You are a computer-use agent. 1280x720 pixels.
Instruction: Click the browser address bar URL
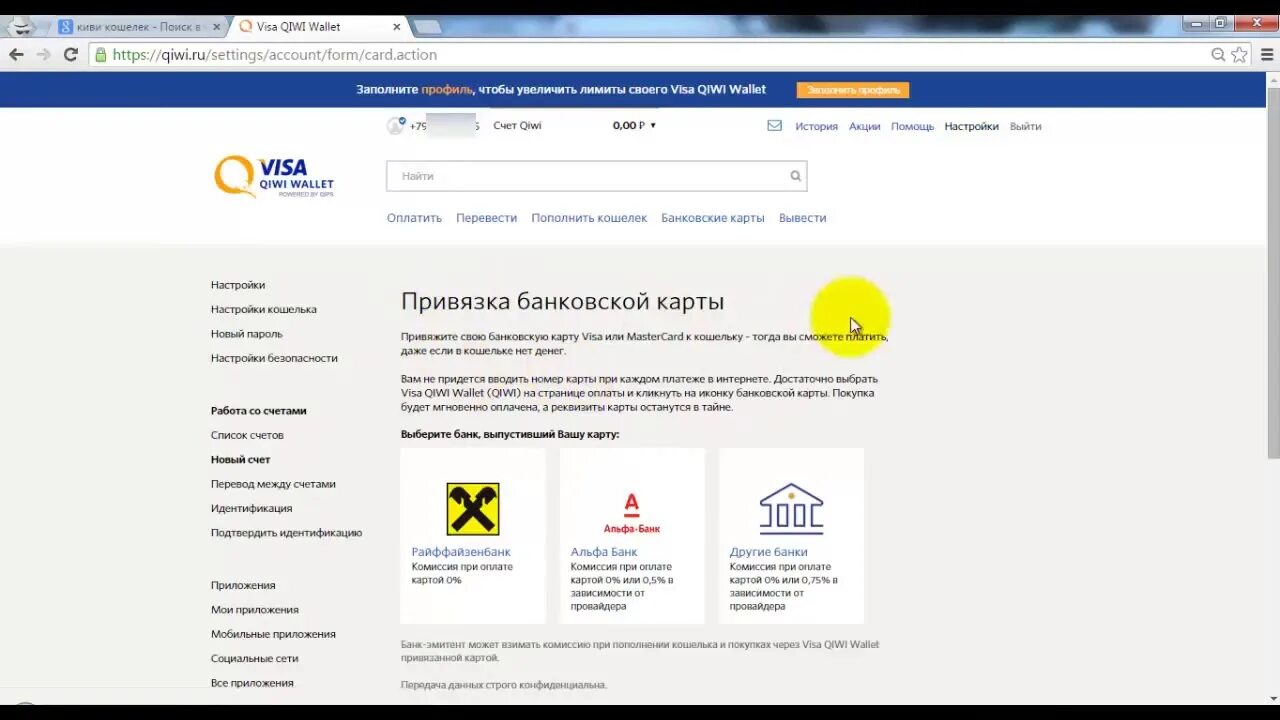pyautogui.click(x=274, y=55)
